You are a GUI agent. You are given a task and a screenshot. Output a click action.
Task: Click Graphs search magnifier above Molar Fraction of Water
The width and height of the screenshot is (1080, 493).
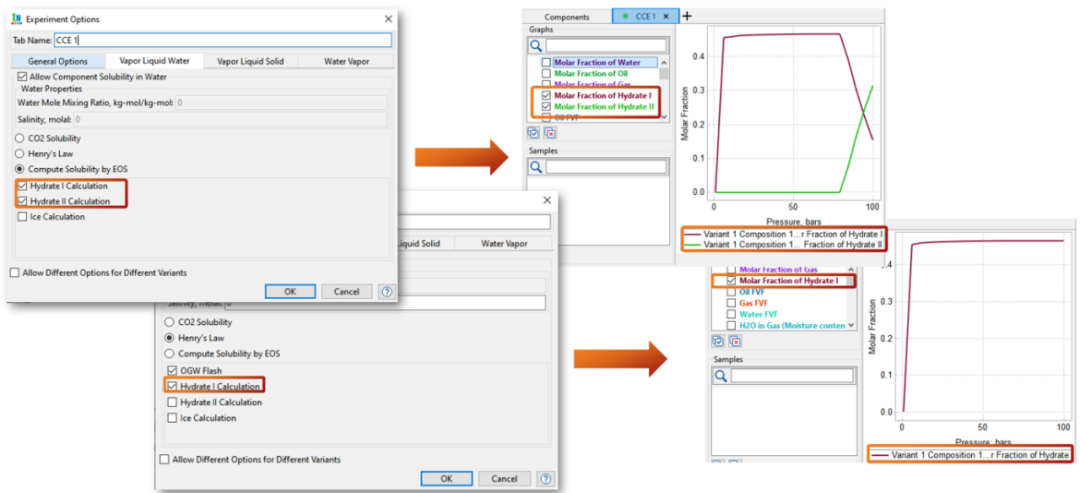pos(536,46)
